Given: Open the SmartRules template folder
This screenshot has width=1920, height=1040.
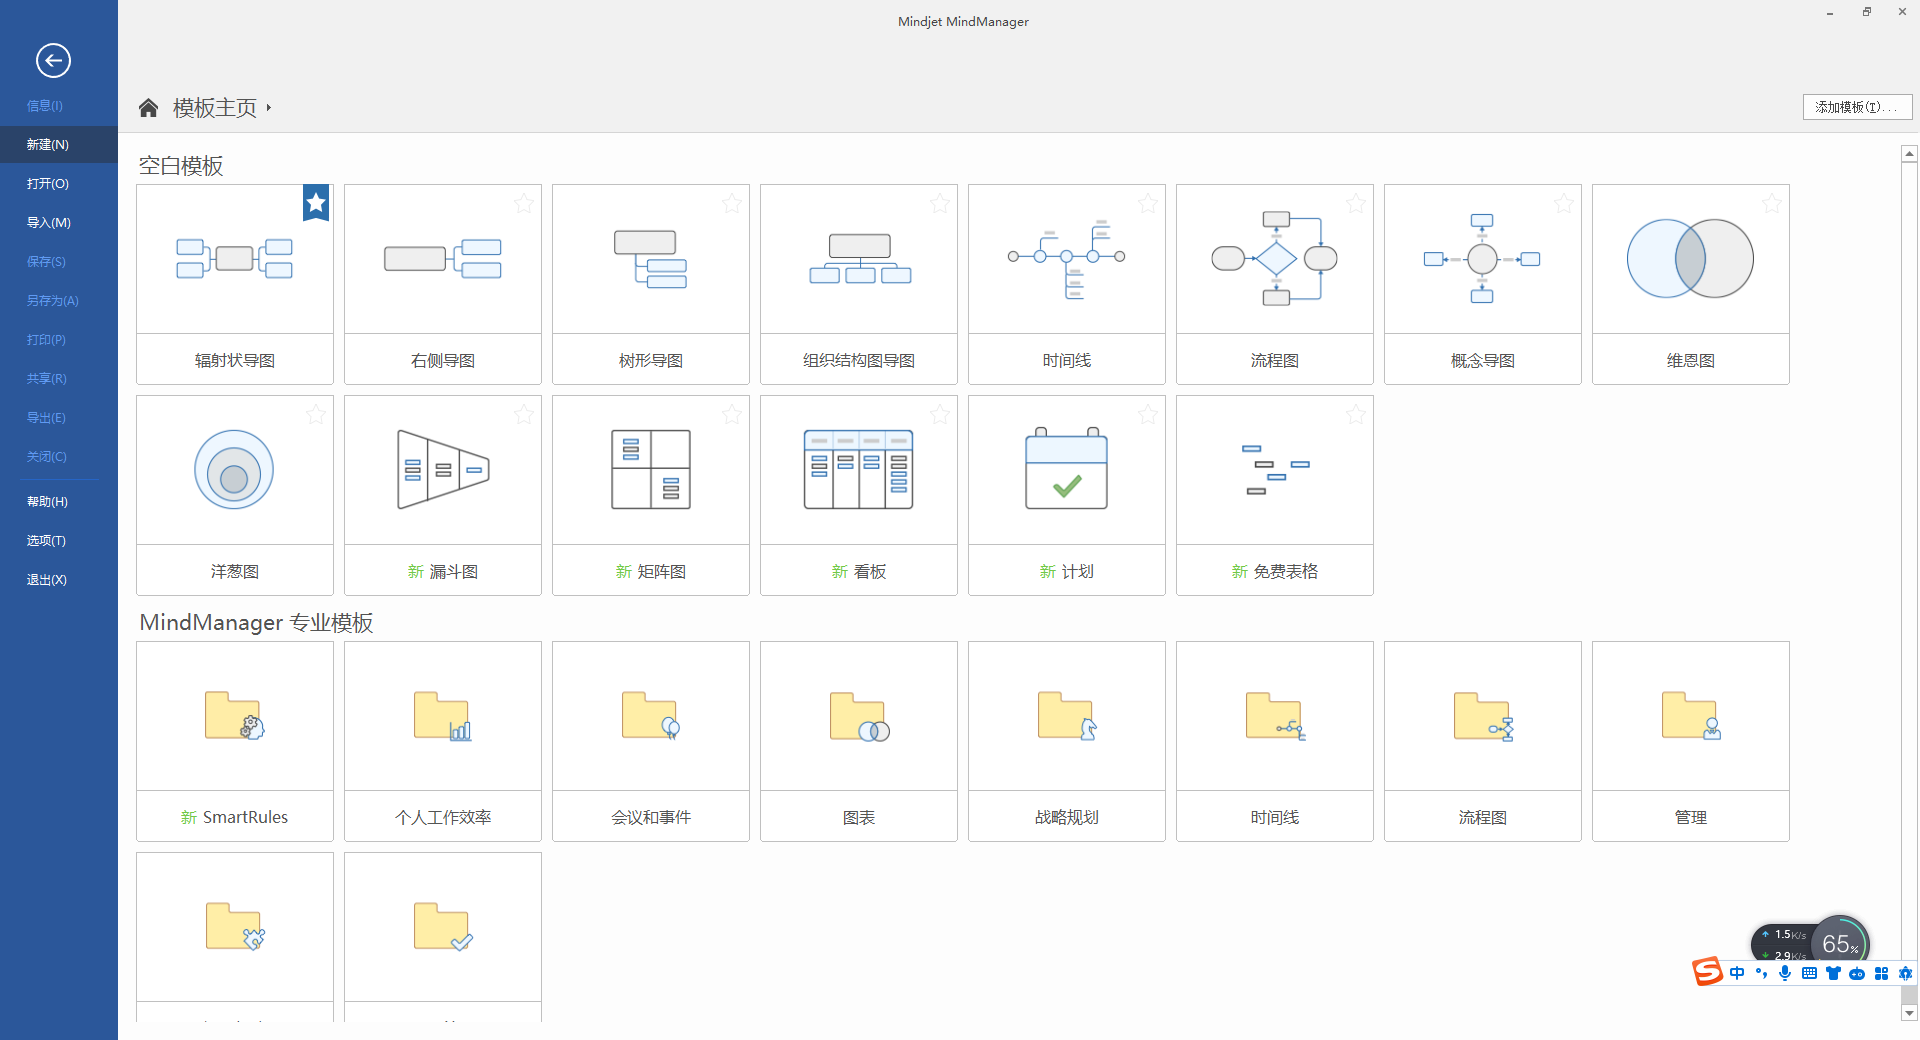Looking at the screenshot, I should click(235, 716).
